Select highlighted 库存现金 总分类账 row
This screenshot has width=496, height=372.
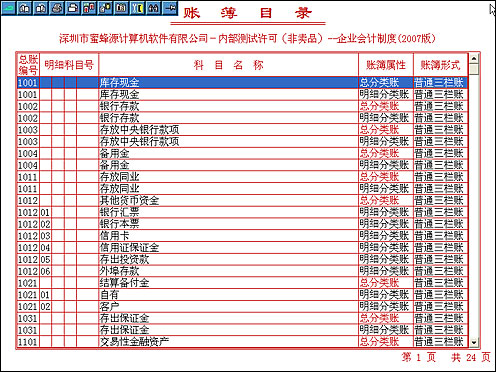coord(242,83)
